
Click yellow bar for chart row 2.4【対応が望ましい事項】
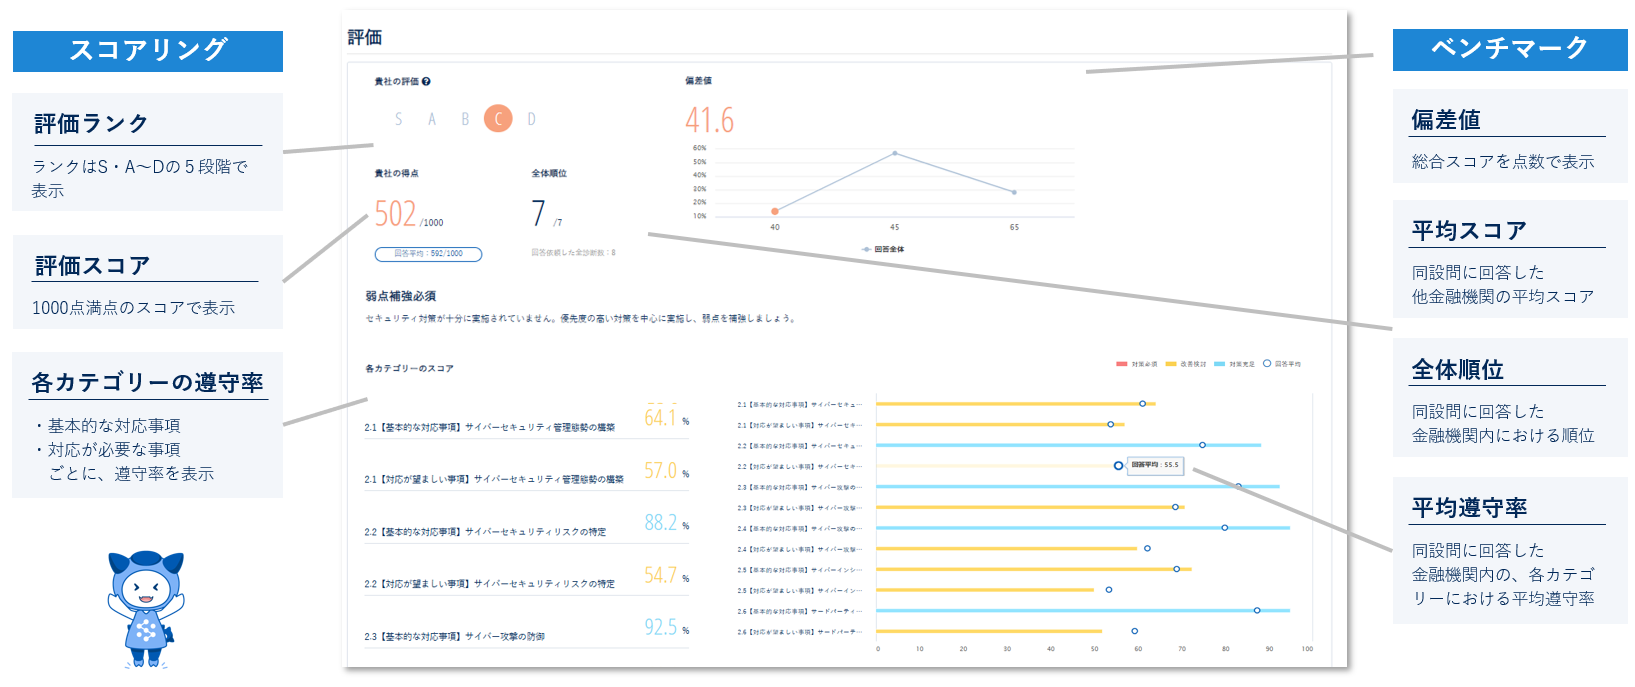tap(1007, 548)
